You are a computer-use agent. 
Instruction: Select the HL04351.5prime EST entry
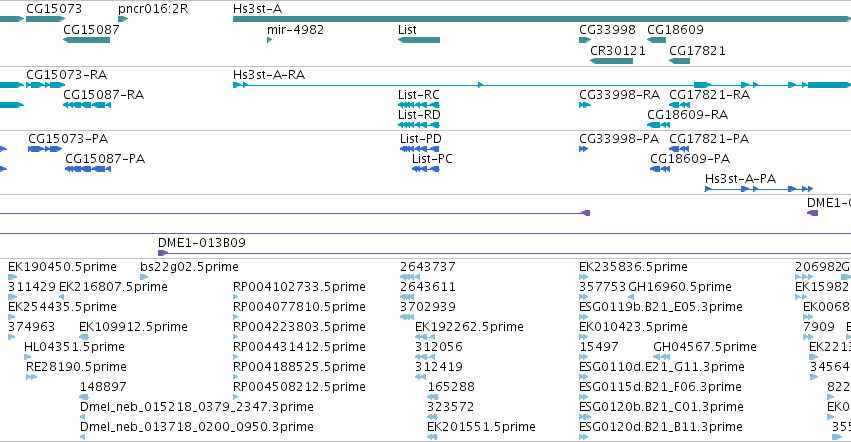pyautogui.click(x=74, y=347)
